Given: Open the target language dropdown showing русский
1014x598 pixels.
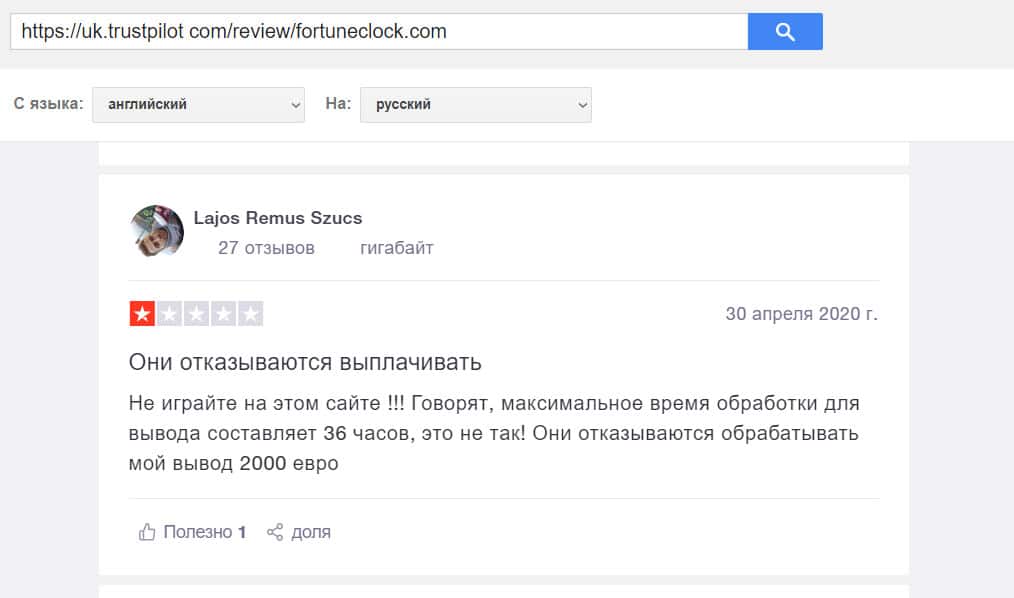Looking at the screenshot, I should click(x=476, y=104).
